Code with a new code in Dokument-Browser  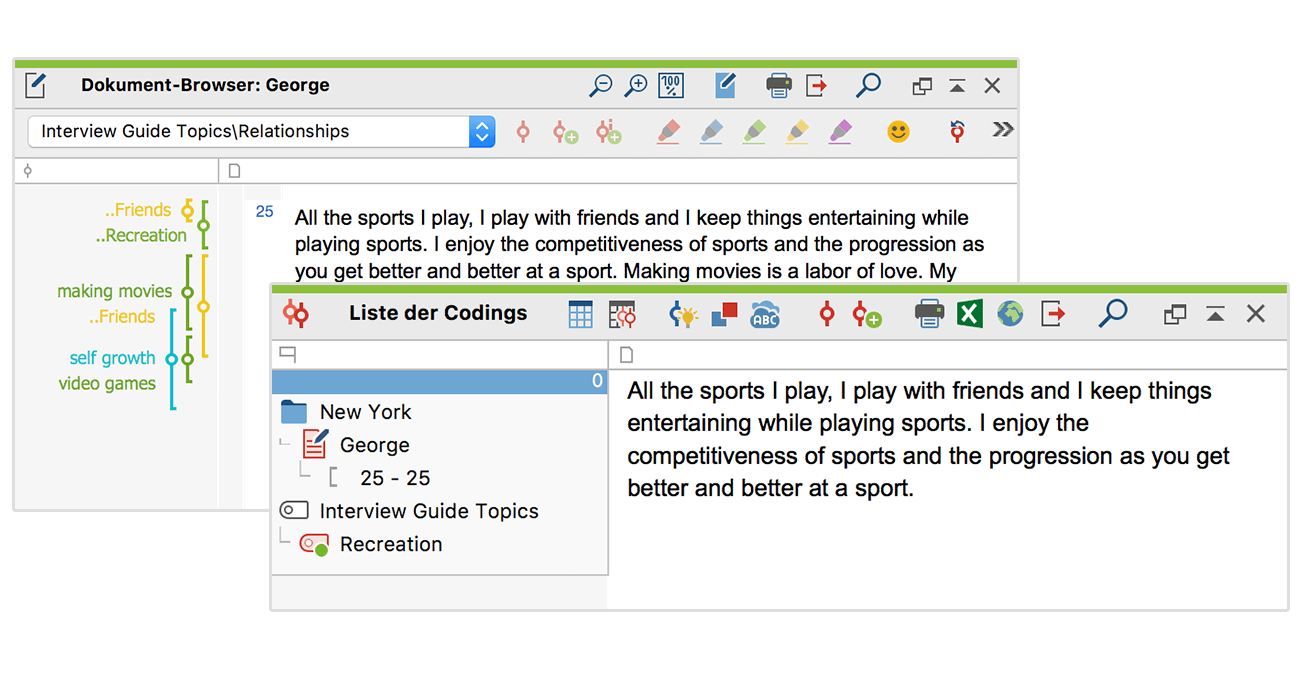[x=566, y=131]
